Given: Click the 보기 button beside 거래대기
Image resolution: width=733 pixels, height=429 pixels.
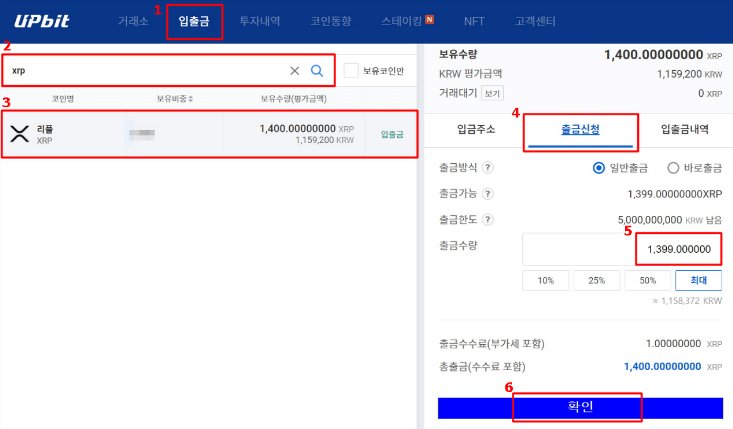Looking at the screenshot, I should click(492, 93).
